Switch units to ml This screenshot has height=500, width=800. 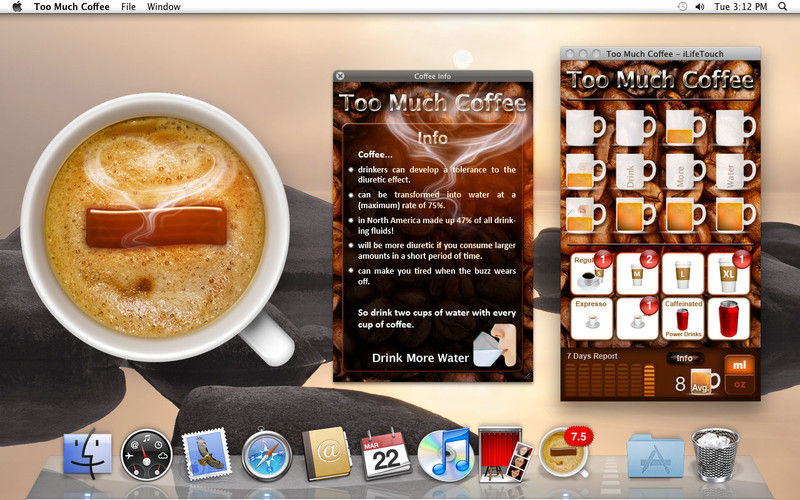tap(739, 365)
